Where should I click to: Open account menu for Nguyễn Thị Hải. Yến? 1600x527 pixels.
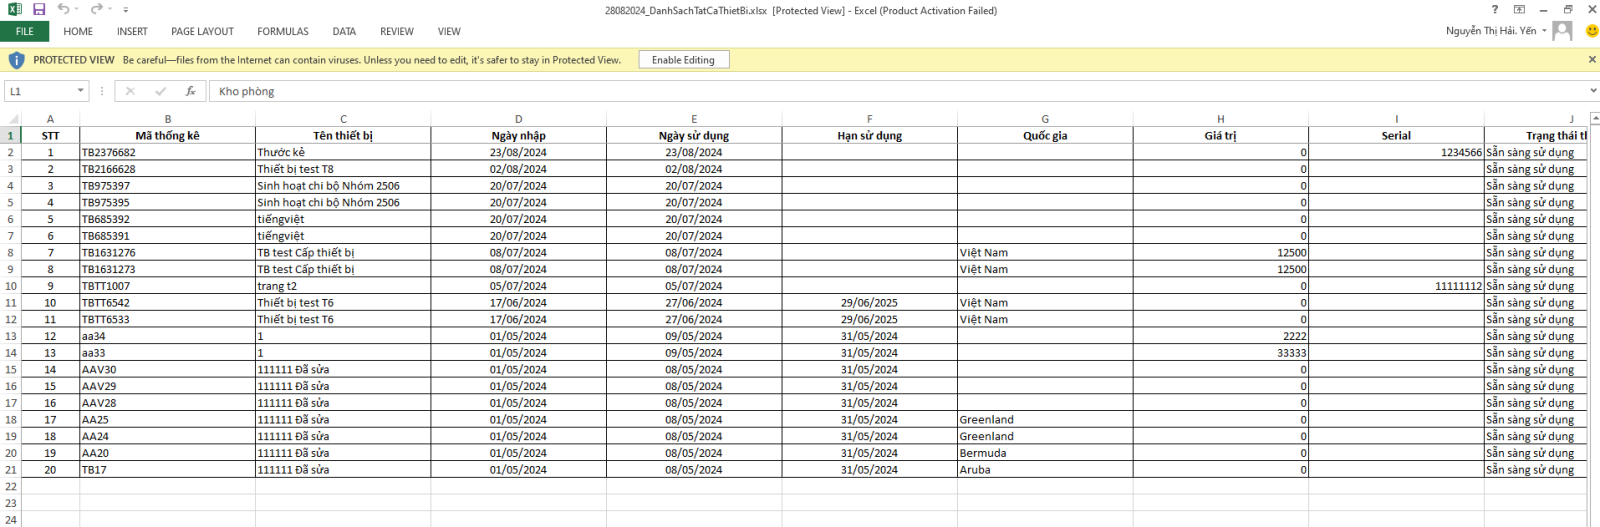coord(1496,31)
